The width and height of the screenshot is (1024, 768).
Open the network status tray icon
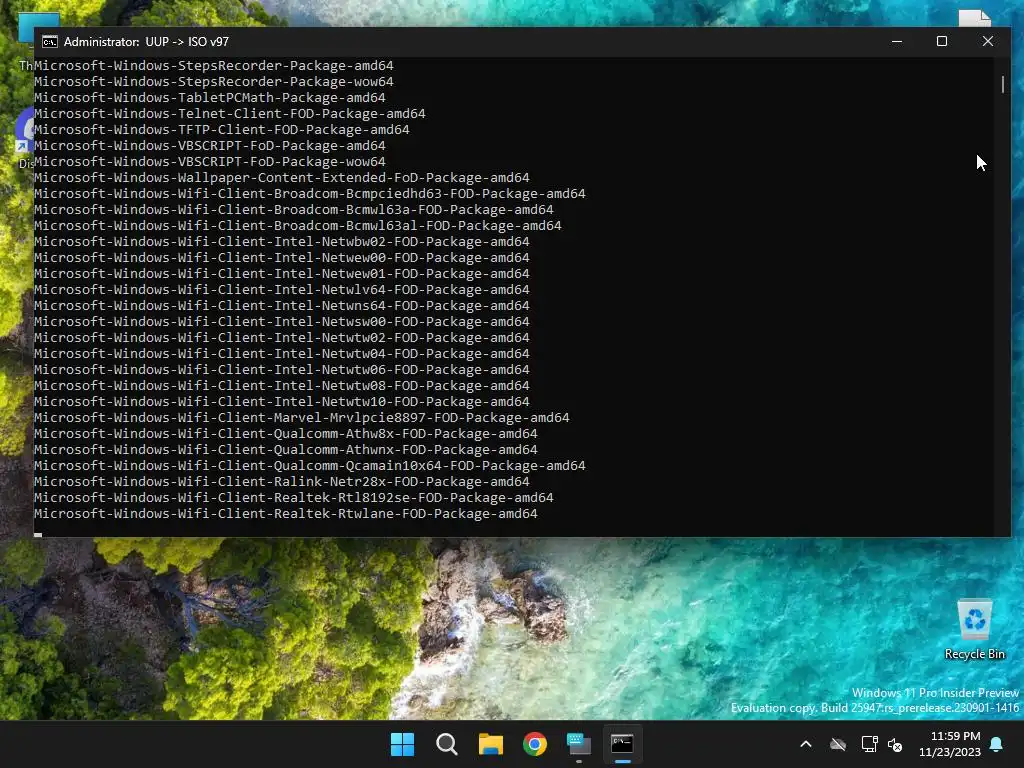(x=869, y=744)
